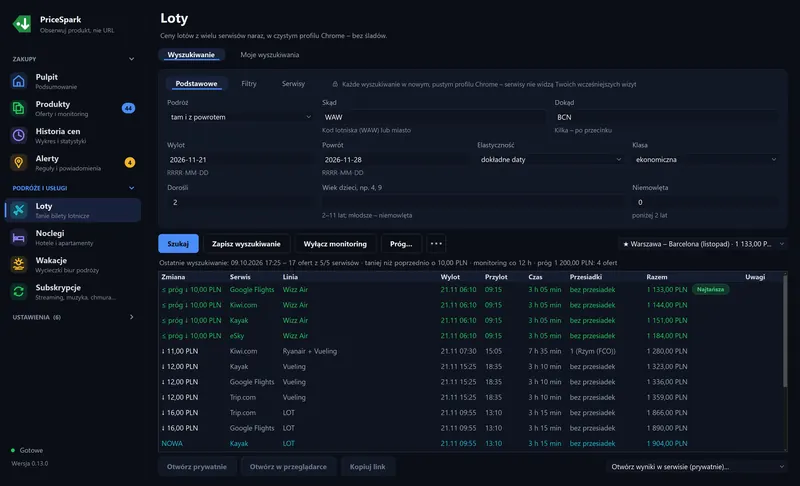Select the Kiwi.com row priced 1 144,00 PLN
Screen dimensions: 800x486
pos(470,305)
